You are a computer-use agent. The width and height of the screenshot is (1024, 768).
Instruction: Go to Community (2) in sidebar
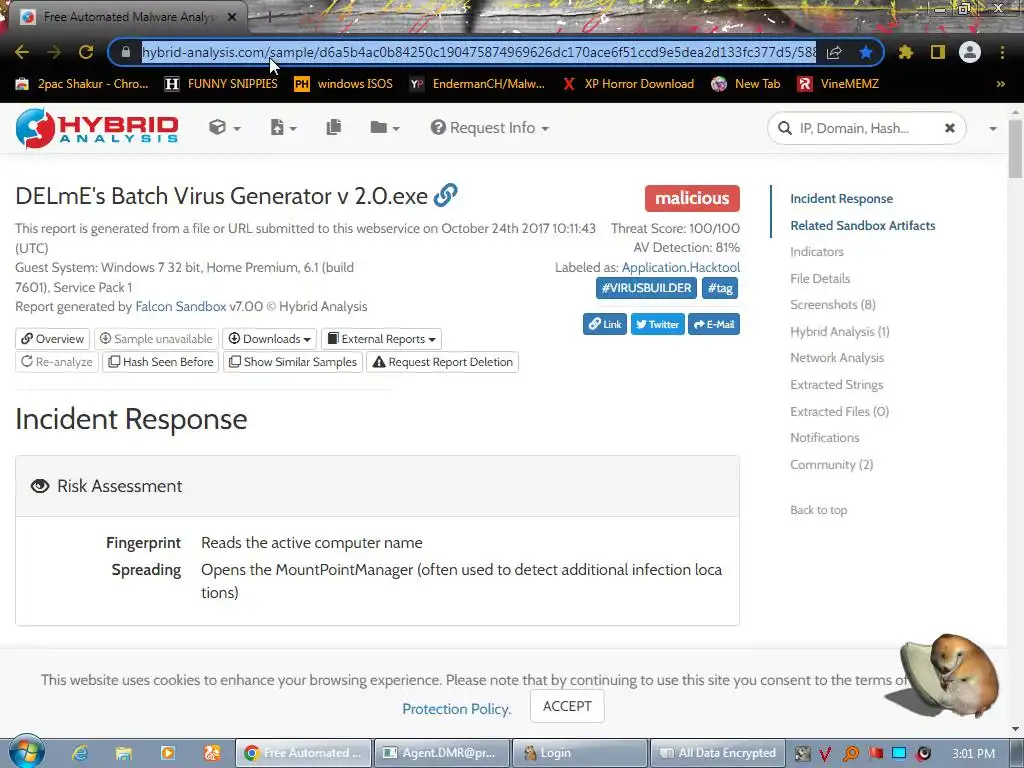click(x=831, y=465)
